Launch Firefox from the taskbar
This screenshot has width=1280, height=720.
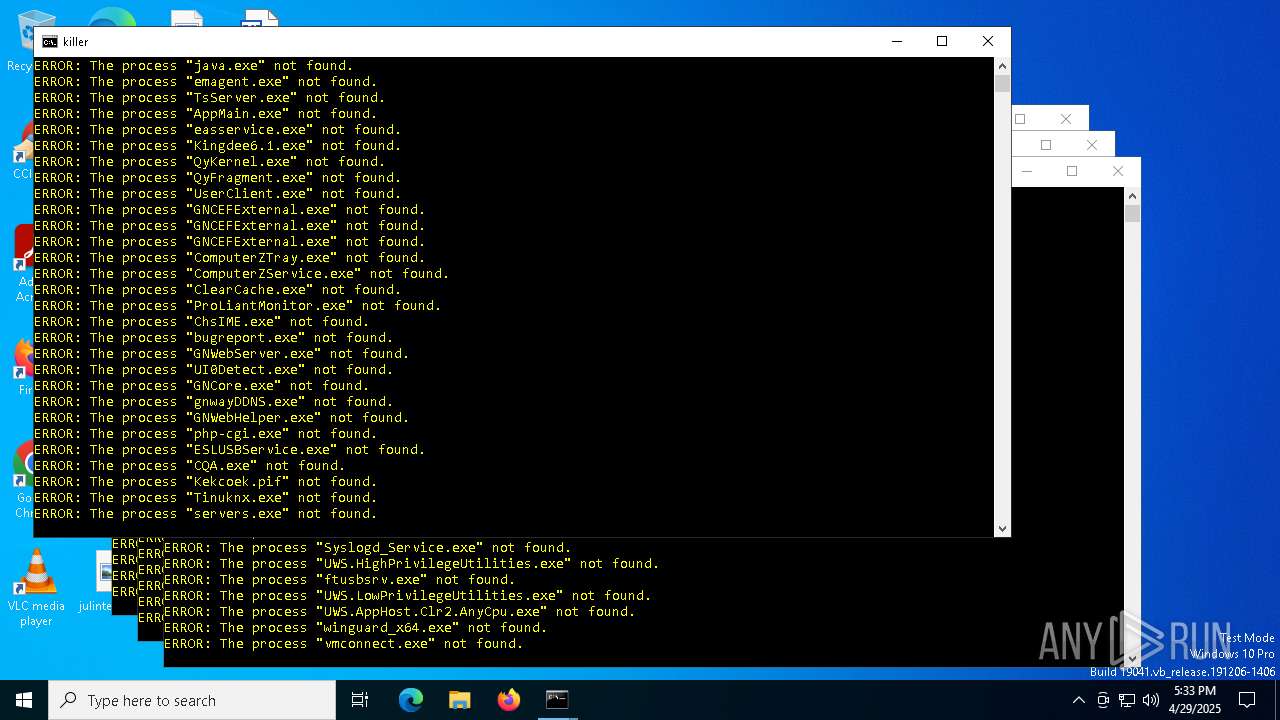pyautogui.click(x=509, y=700)
